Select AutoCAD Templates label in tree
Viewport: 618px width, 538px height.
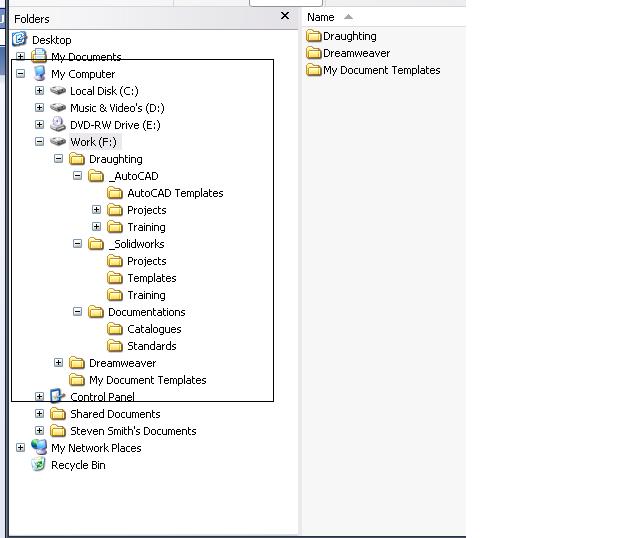coord(175,193)
